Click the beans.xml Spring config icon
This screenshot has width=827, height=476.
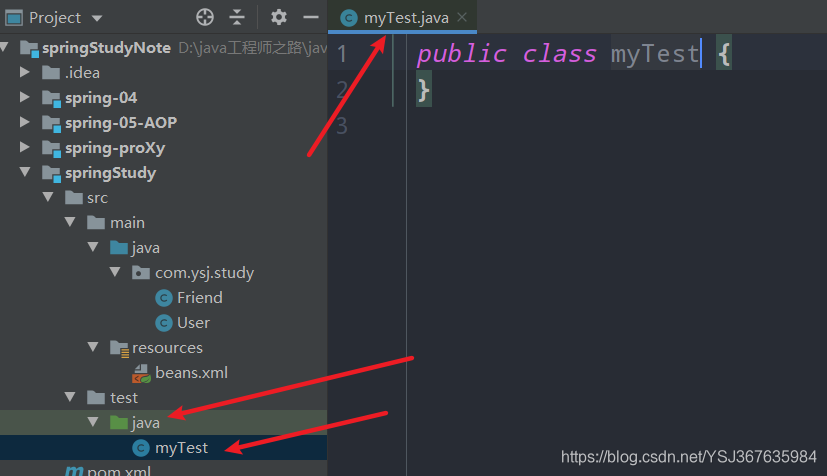141,373
